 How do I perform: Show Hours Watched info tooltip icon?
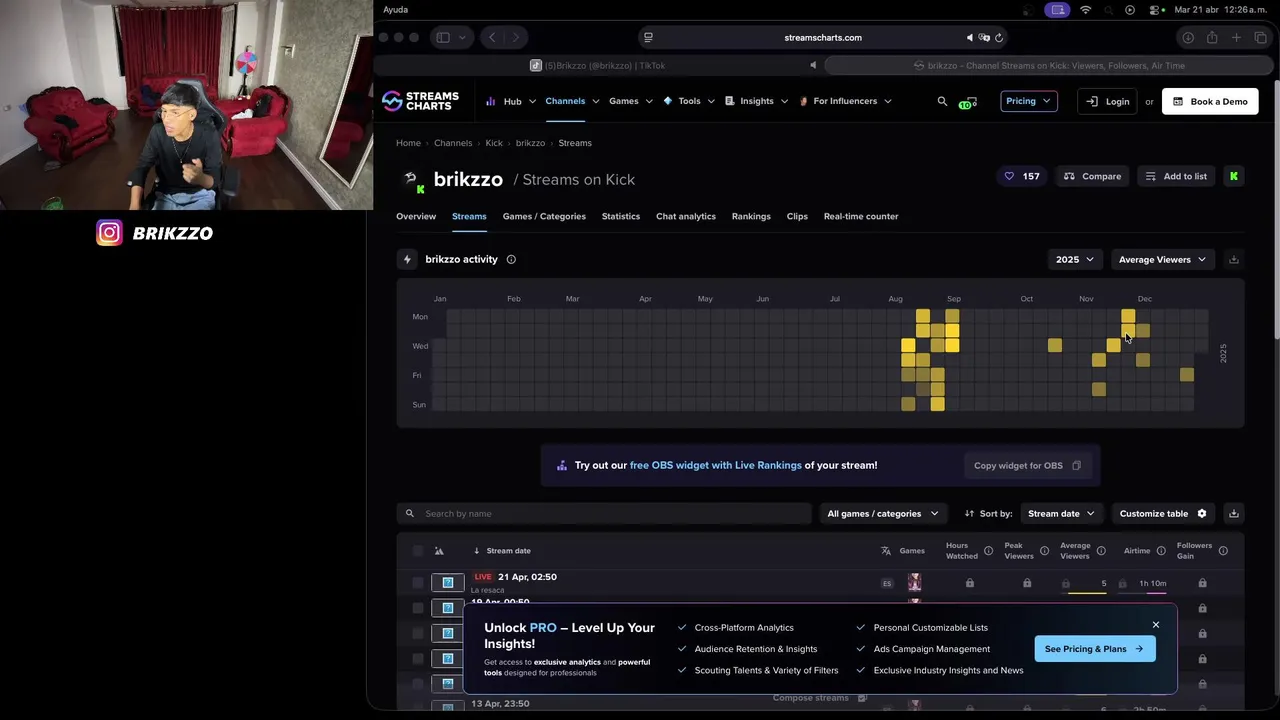coord(988,551)
